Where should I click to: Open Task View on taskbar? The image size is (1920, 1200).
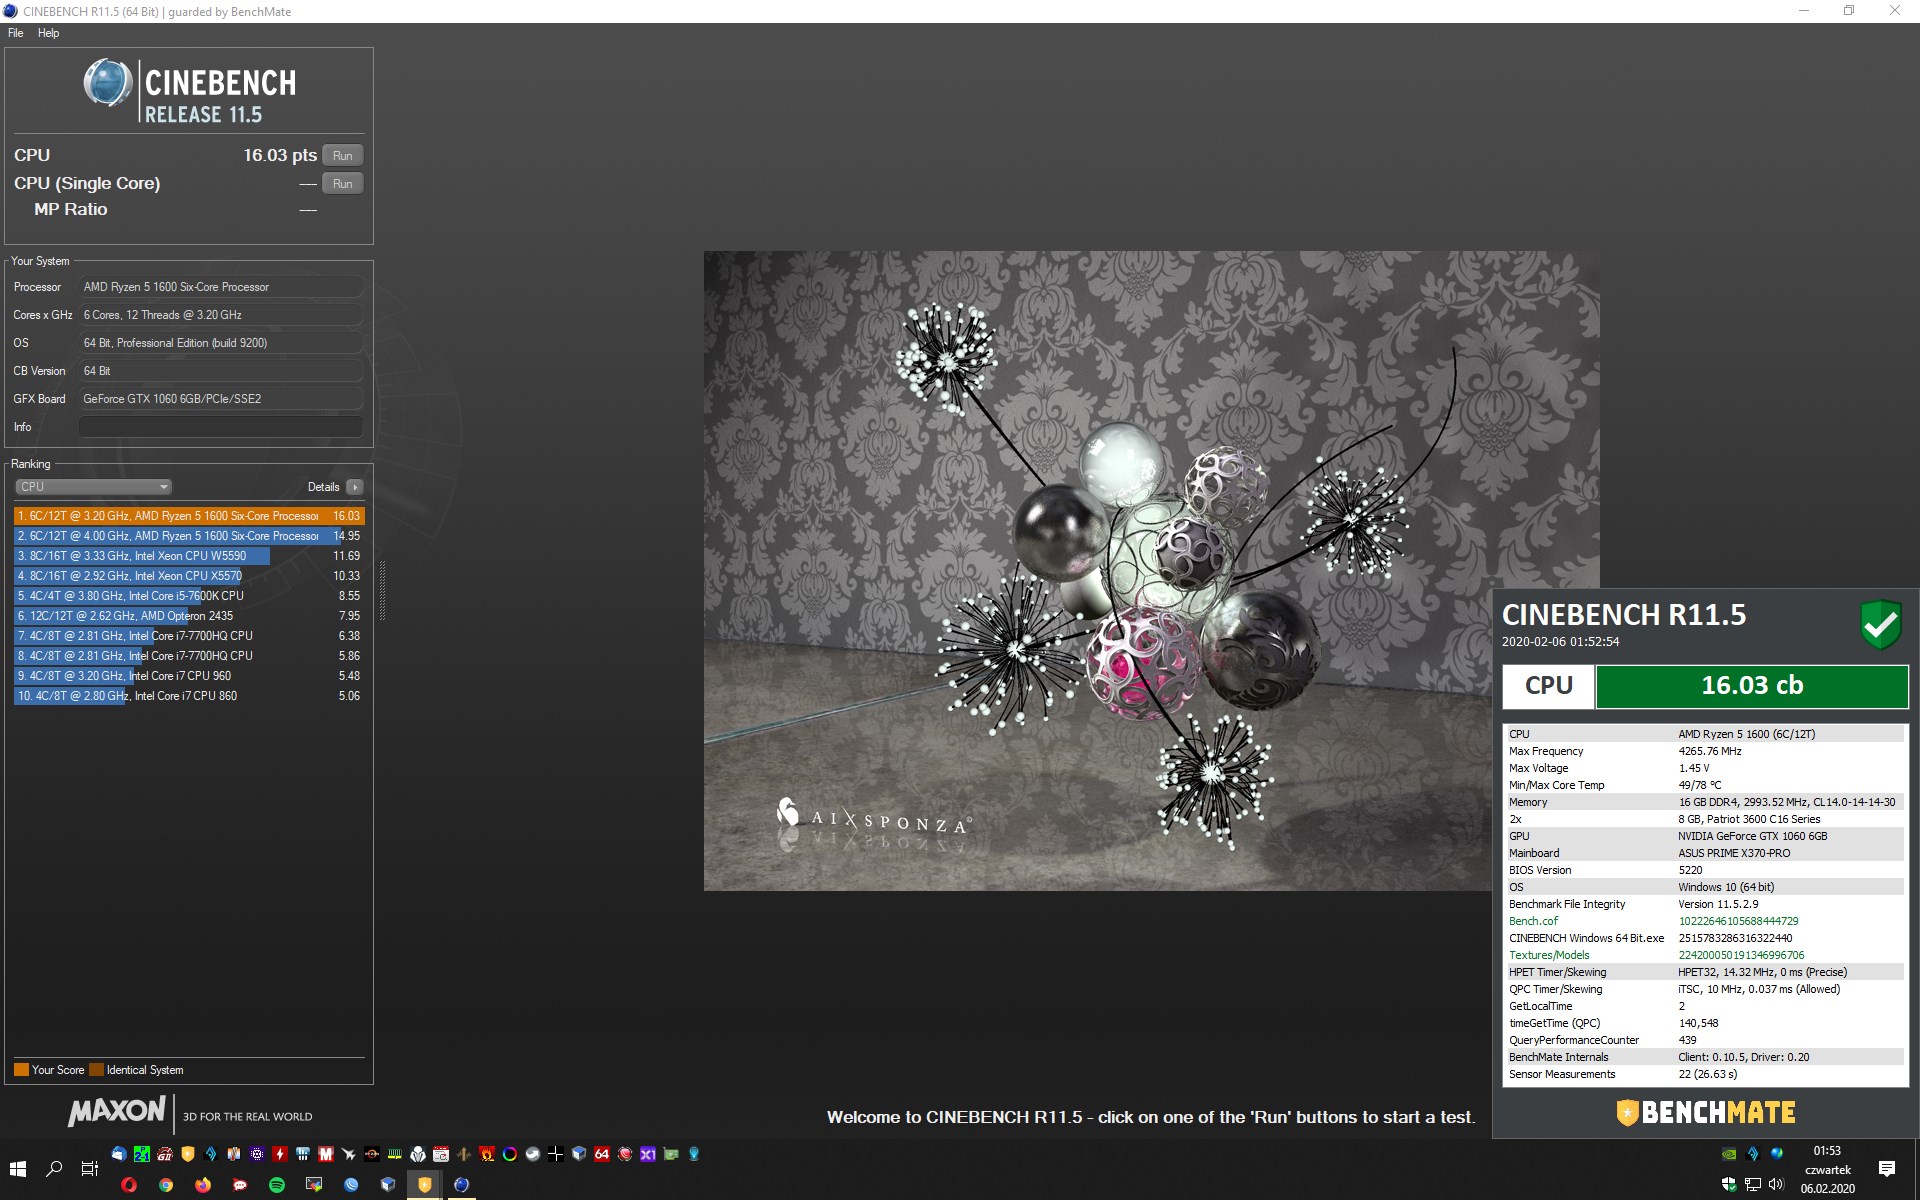point(89,1169)
